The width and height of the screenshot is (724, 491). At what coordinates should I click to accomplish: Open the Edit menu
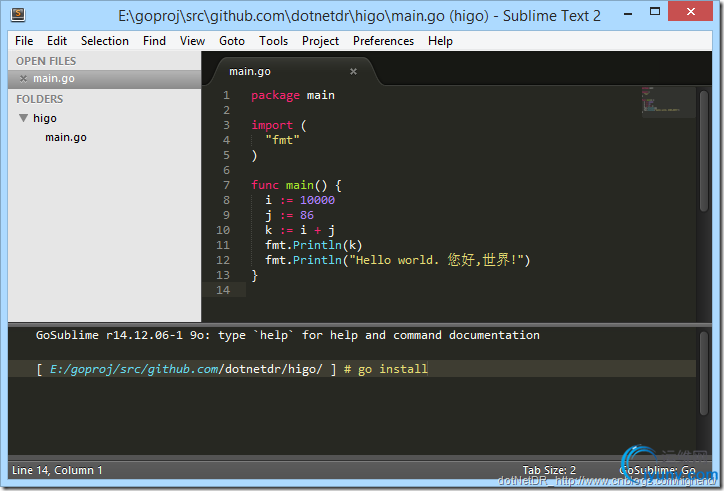point(57,41)
